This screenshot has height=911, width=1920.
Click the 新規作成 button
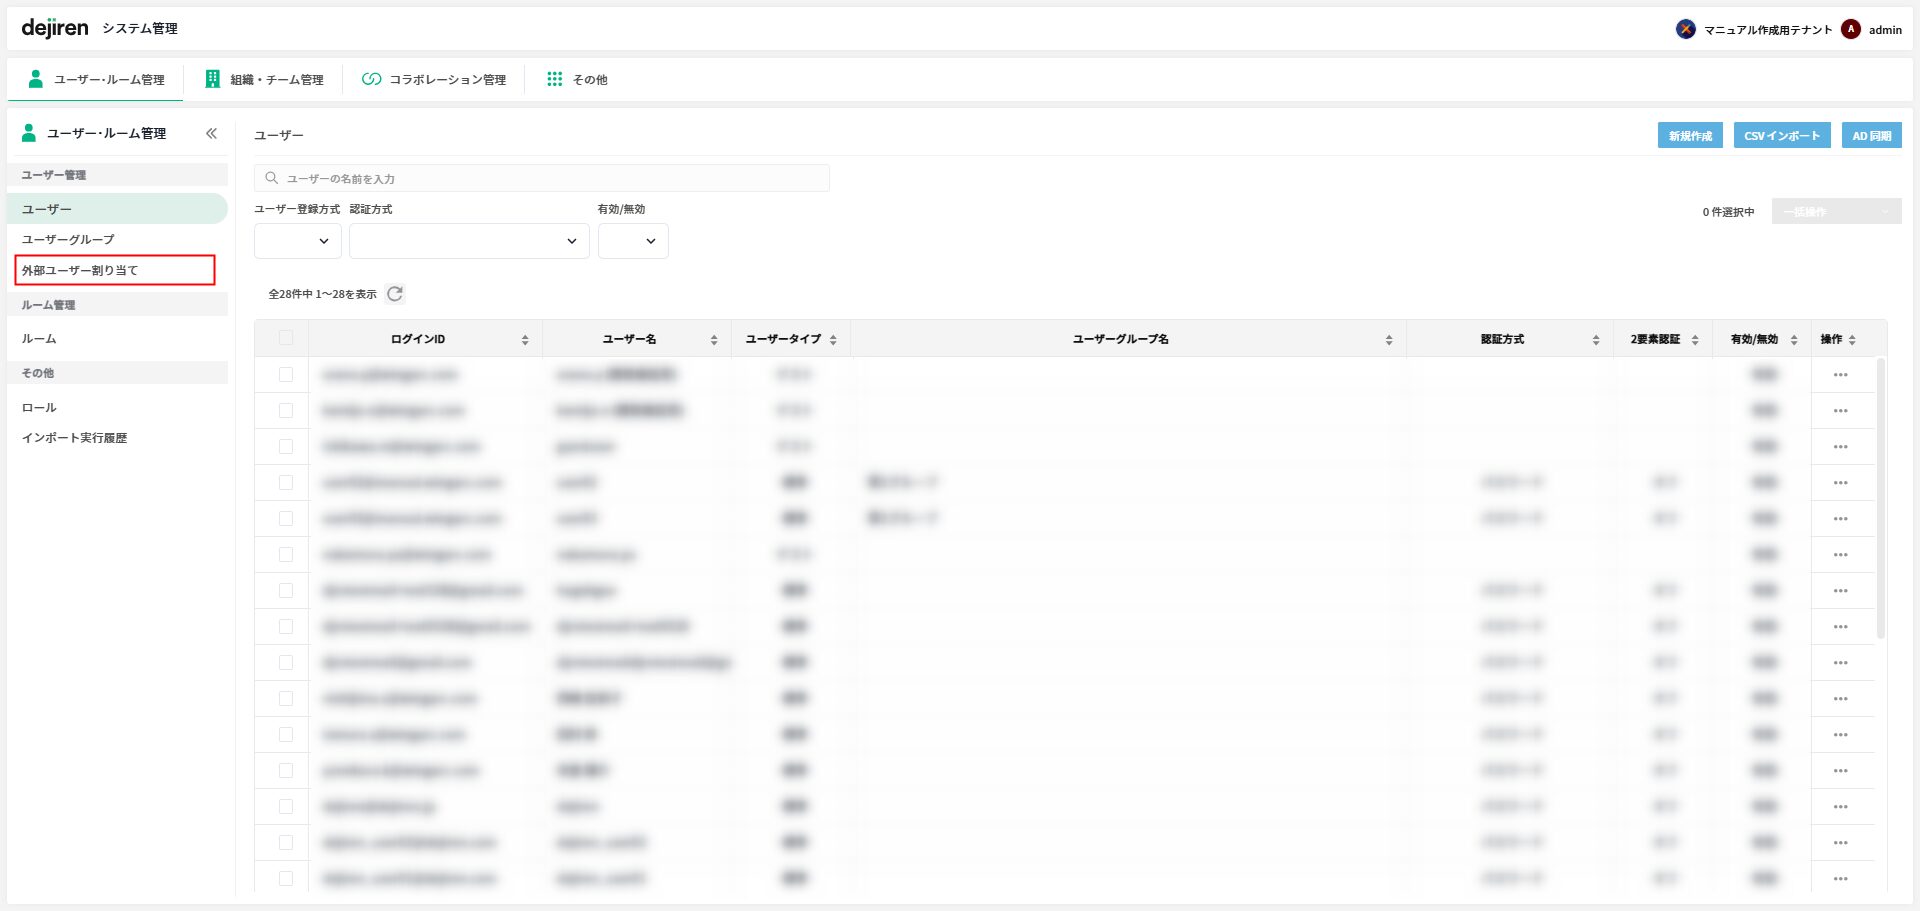(x=1690, y=136)
